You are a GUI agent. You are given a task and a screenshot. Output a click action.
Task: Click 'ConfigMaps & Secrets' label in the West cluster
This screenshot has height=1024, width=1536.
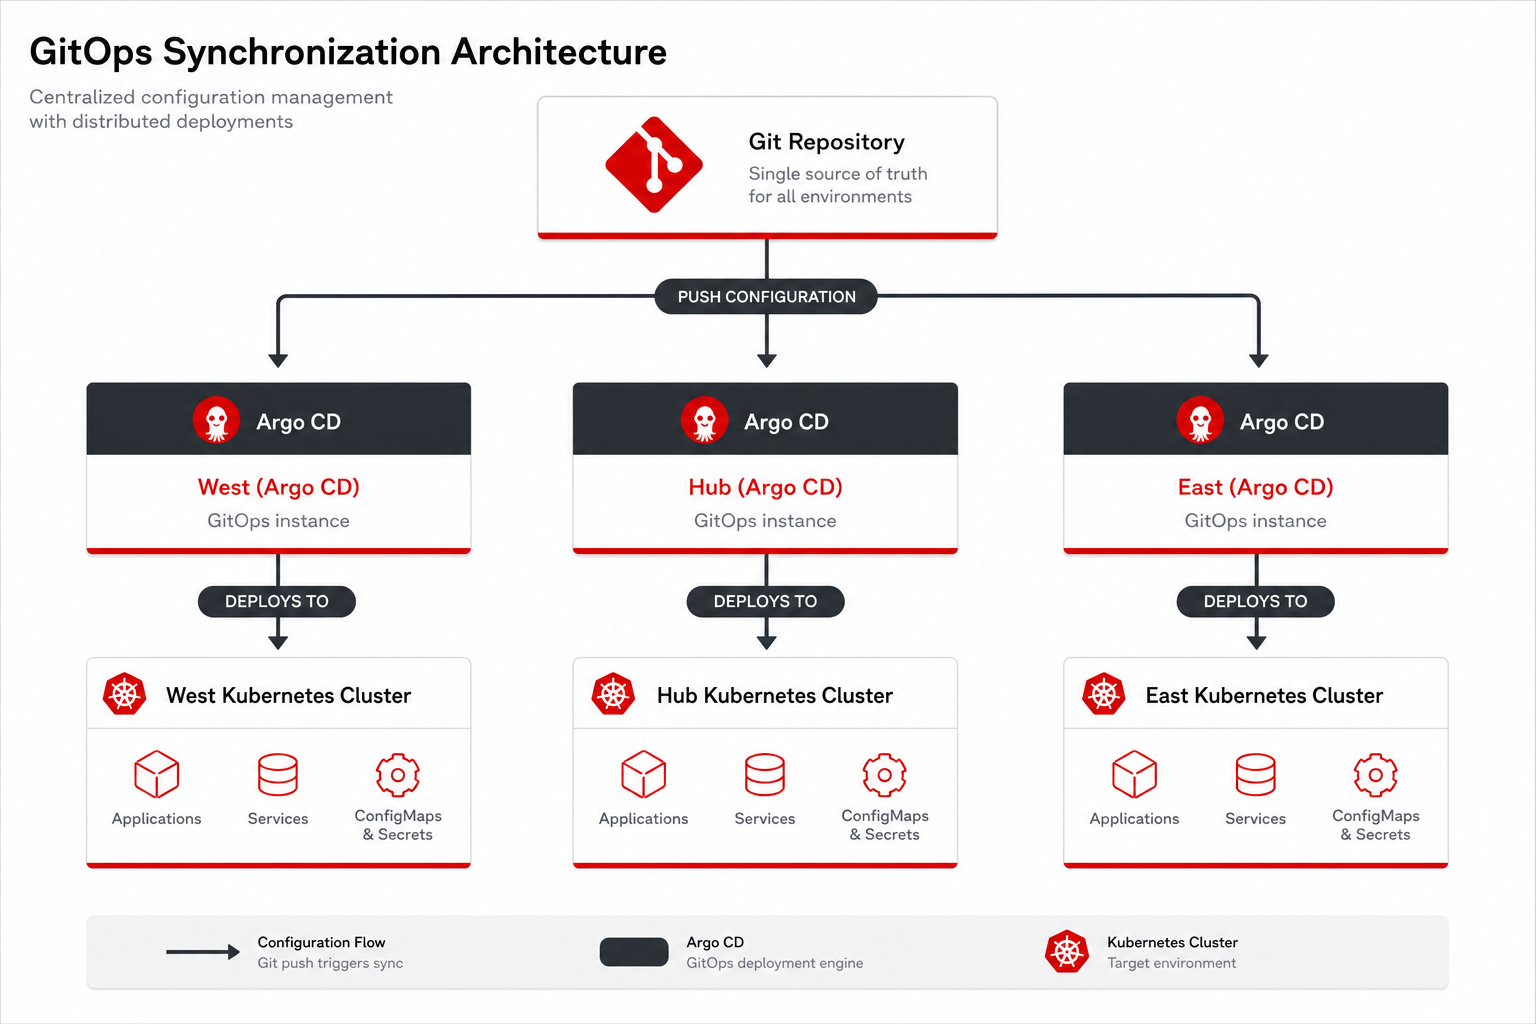tap(398, 825)
